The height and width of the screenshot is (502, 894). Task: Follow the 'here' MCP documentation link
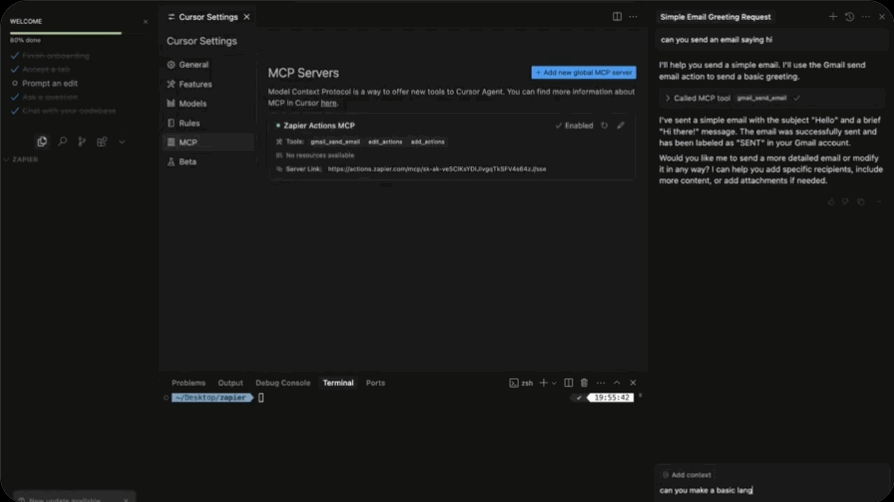click(x=328, y=103)
